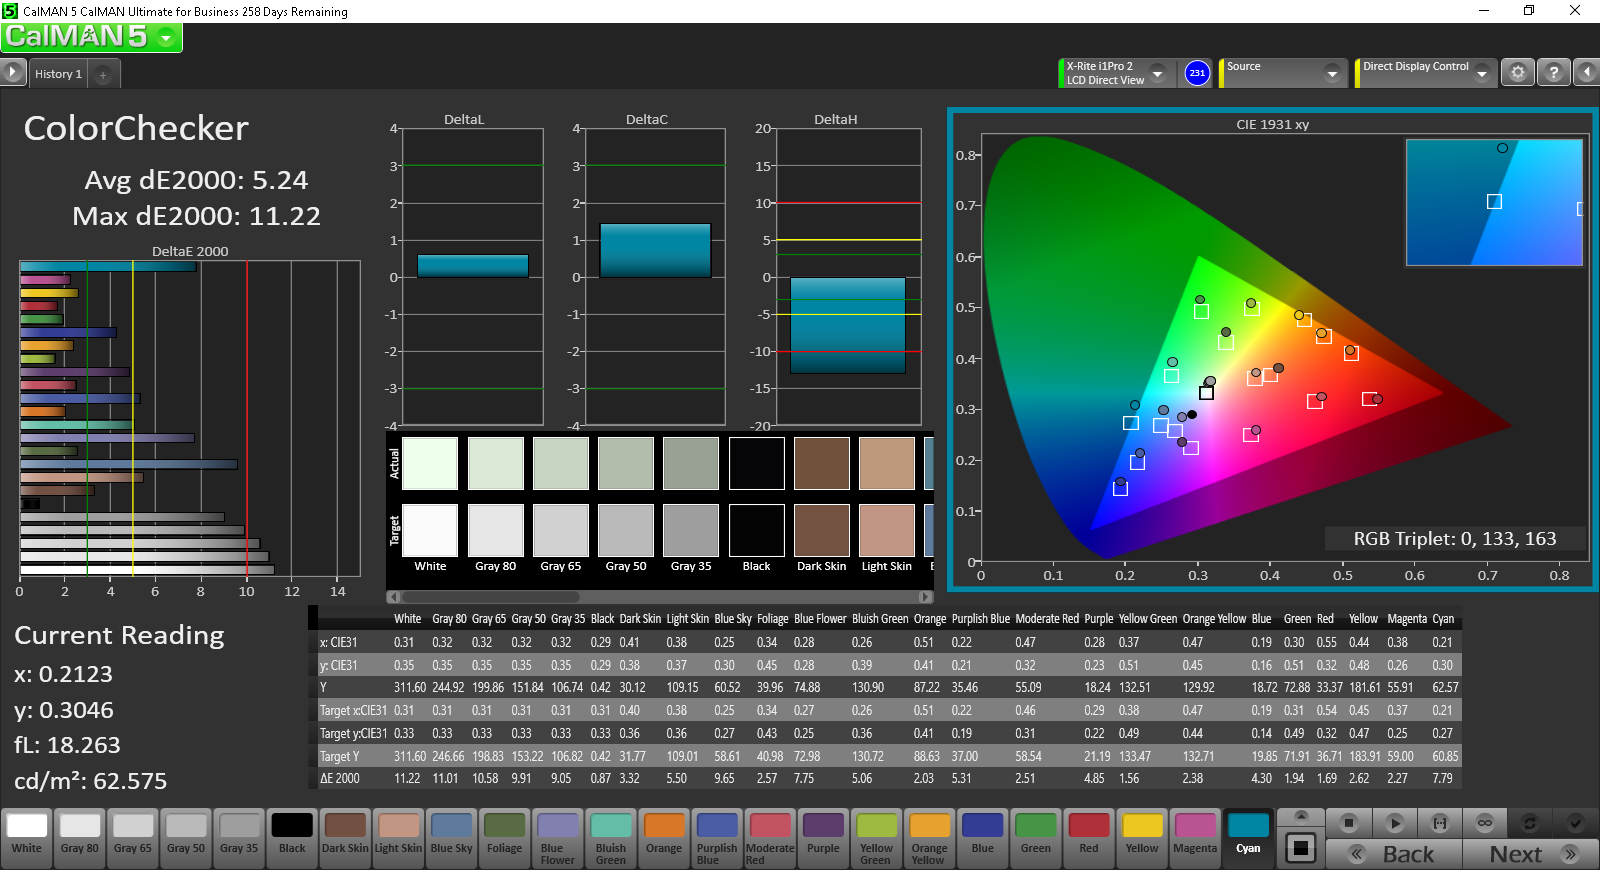
Task: Click the blue 231 meter status indicator
Action: [1197, 73]
